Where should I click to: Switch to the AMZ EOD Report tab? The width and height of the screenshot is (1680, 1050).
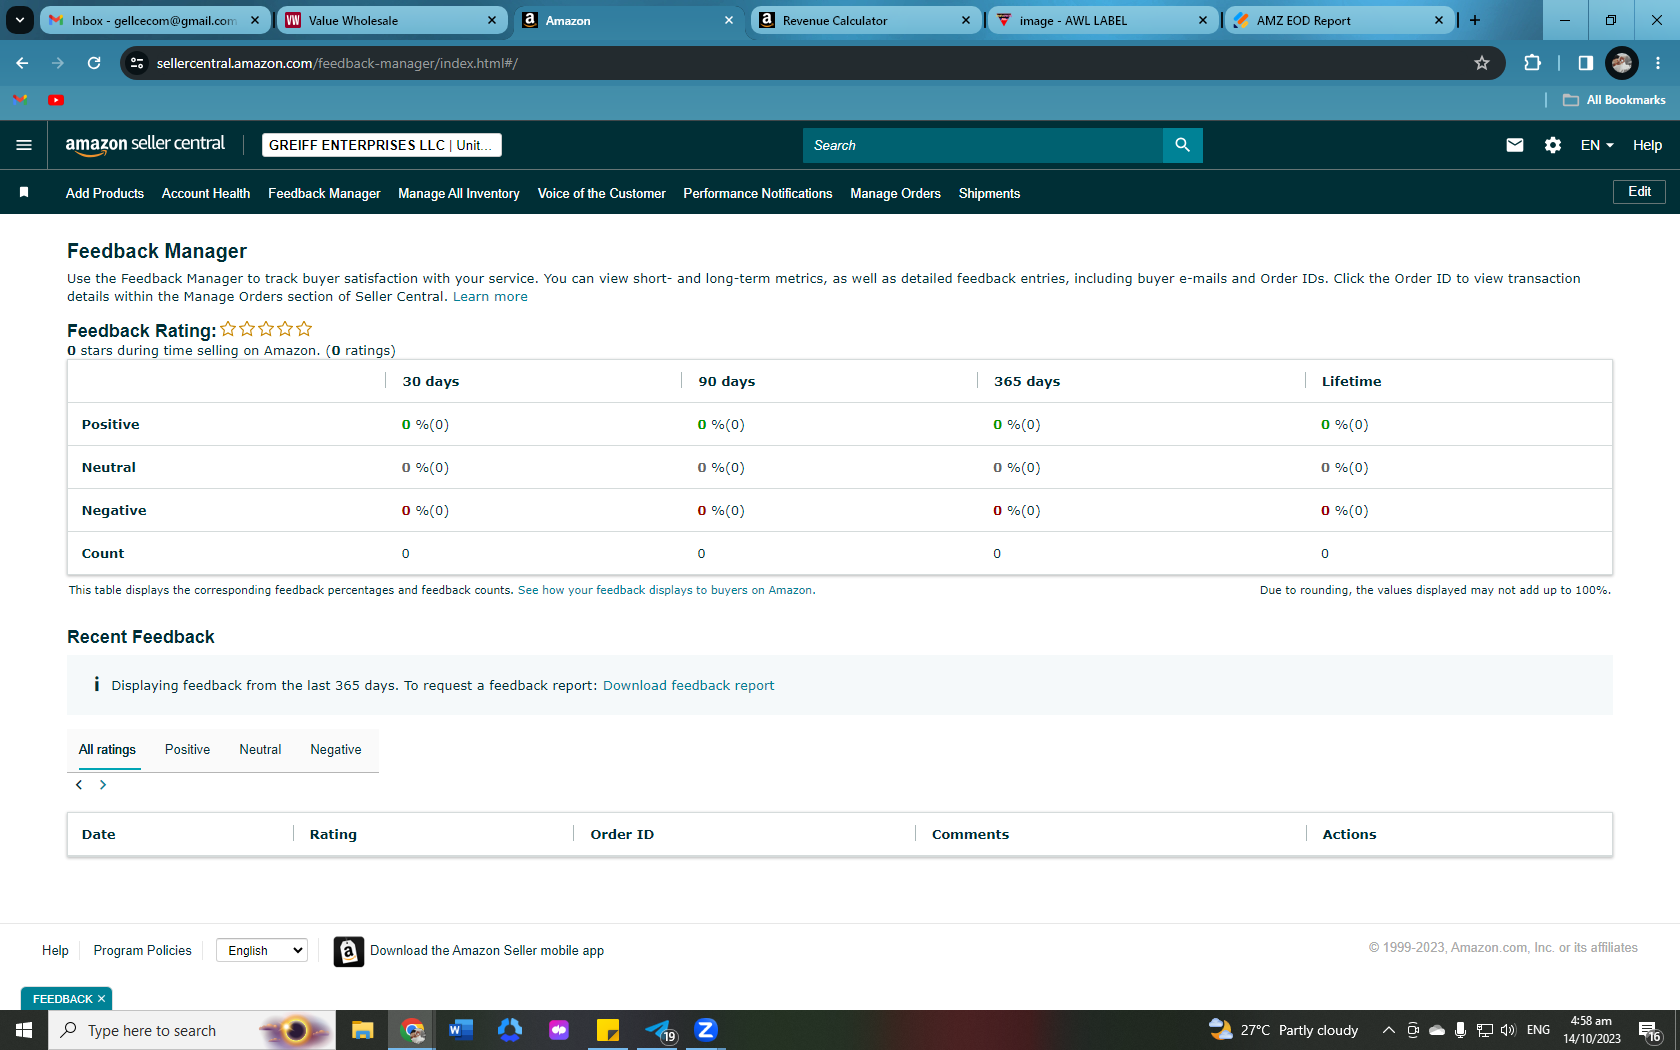pyautogui.click(x=1339, y=20)
